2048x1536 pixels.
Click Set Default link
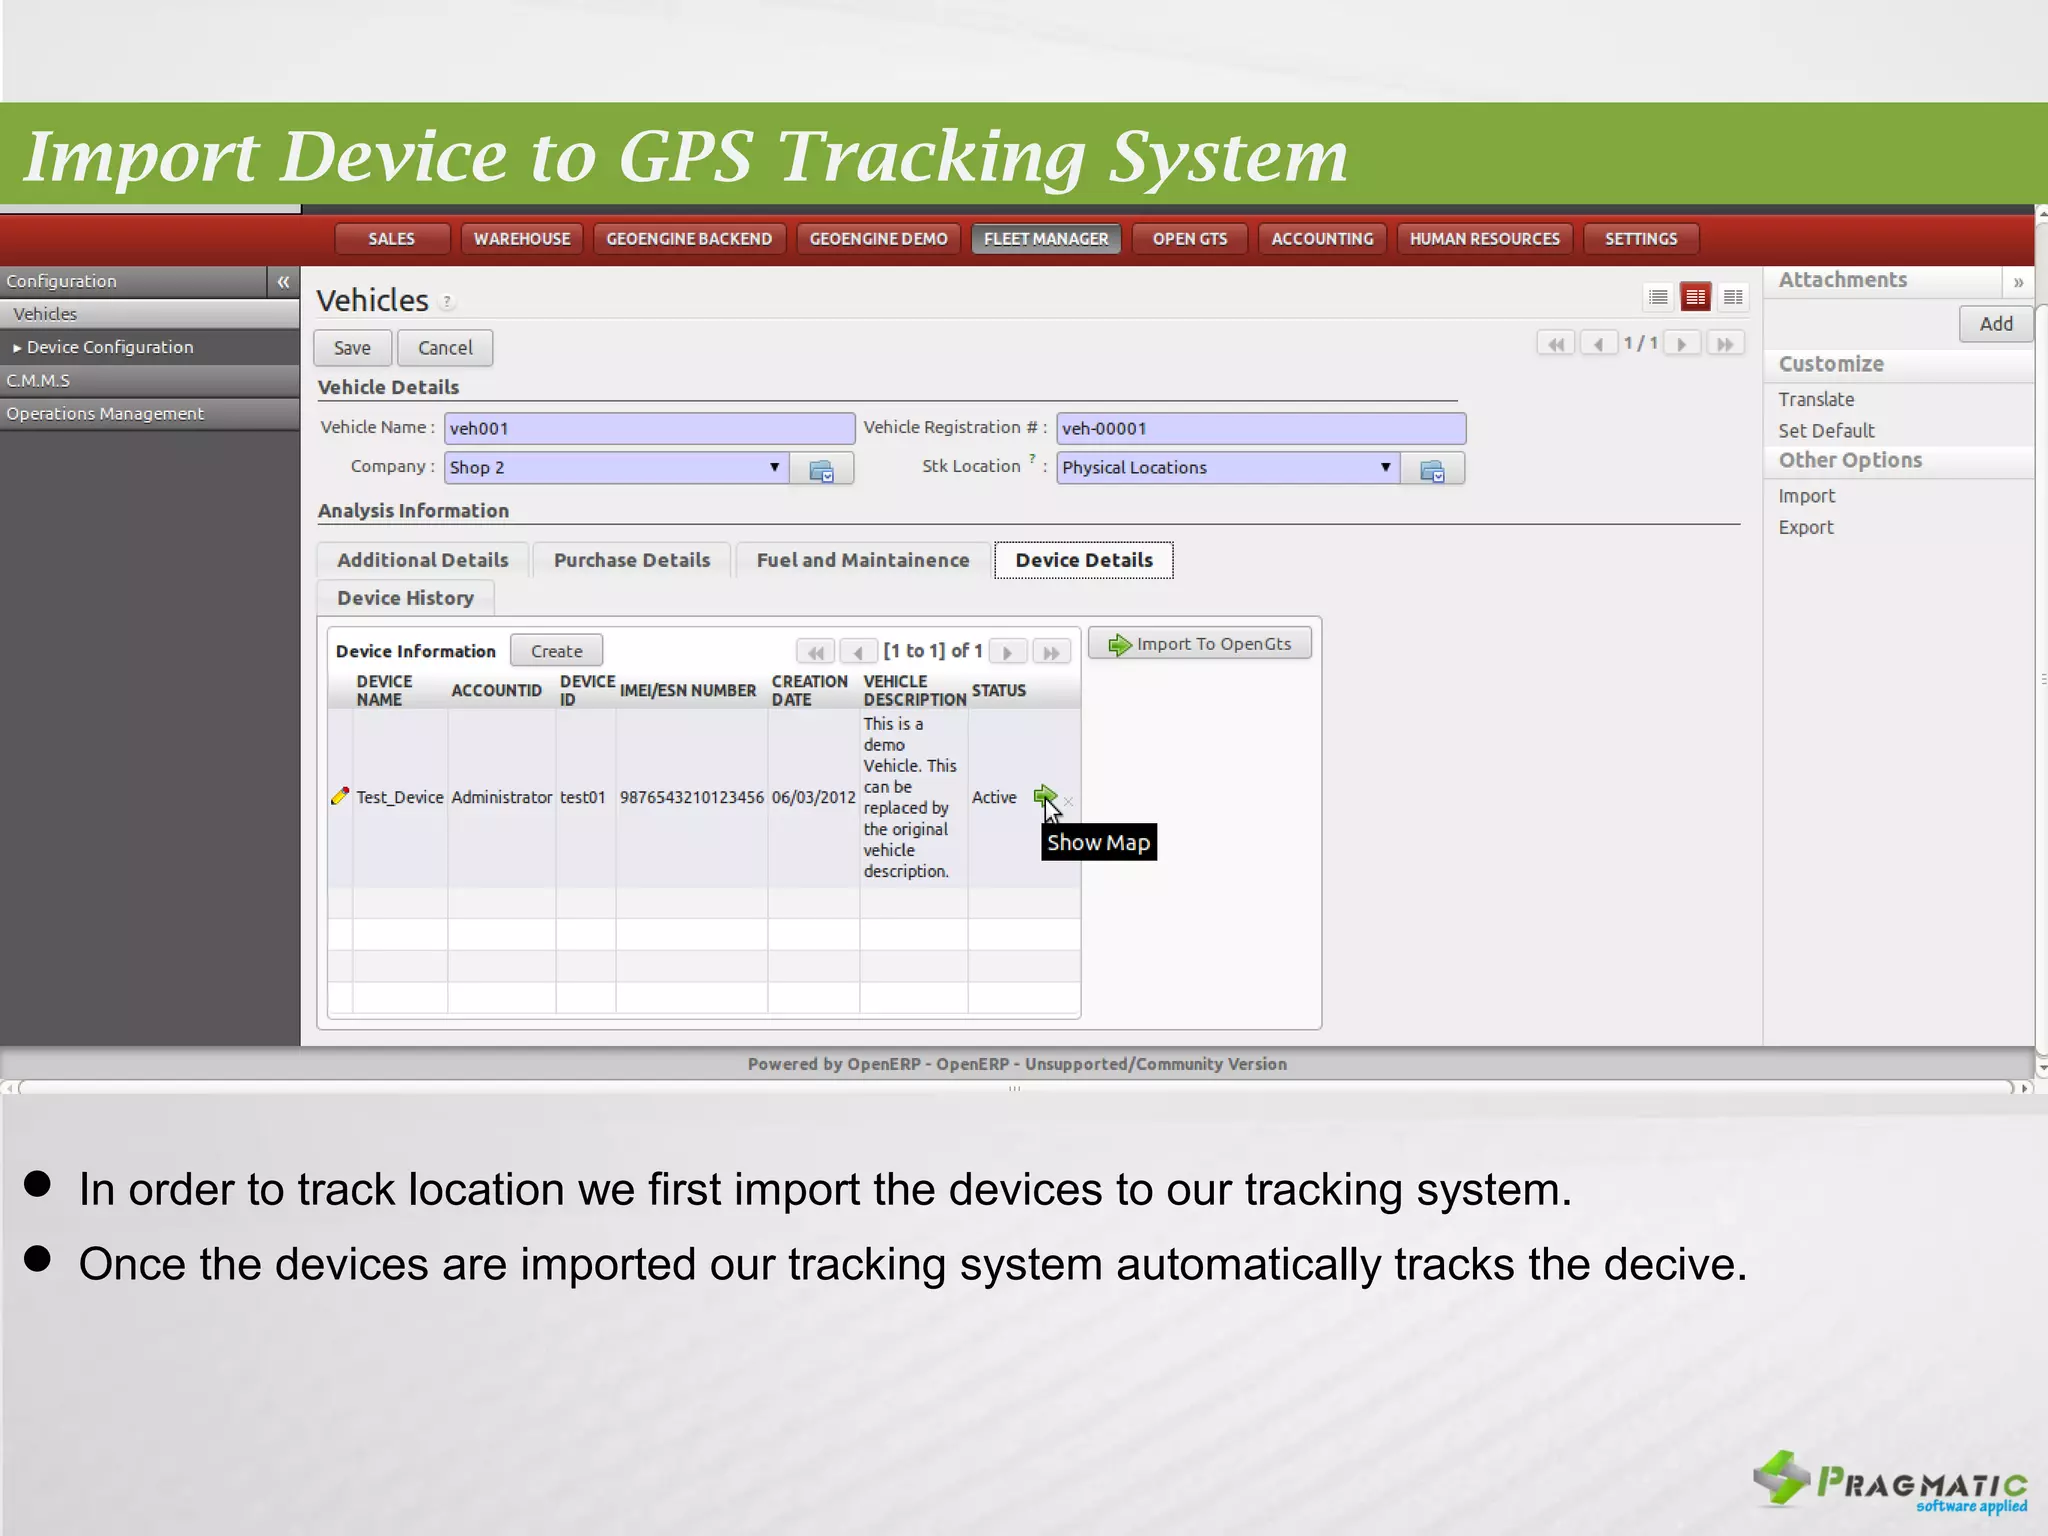point(1826,431)
